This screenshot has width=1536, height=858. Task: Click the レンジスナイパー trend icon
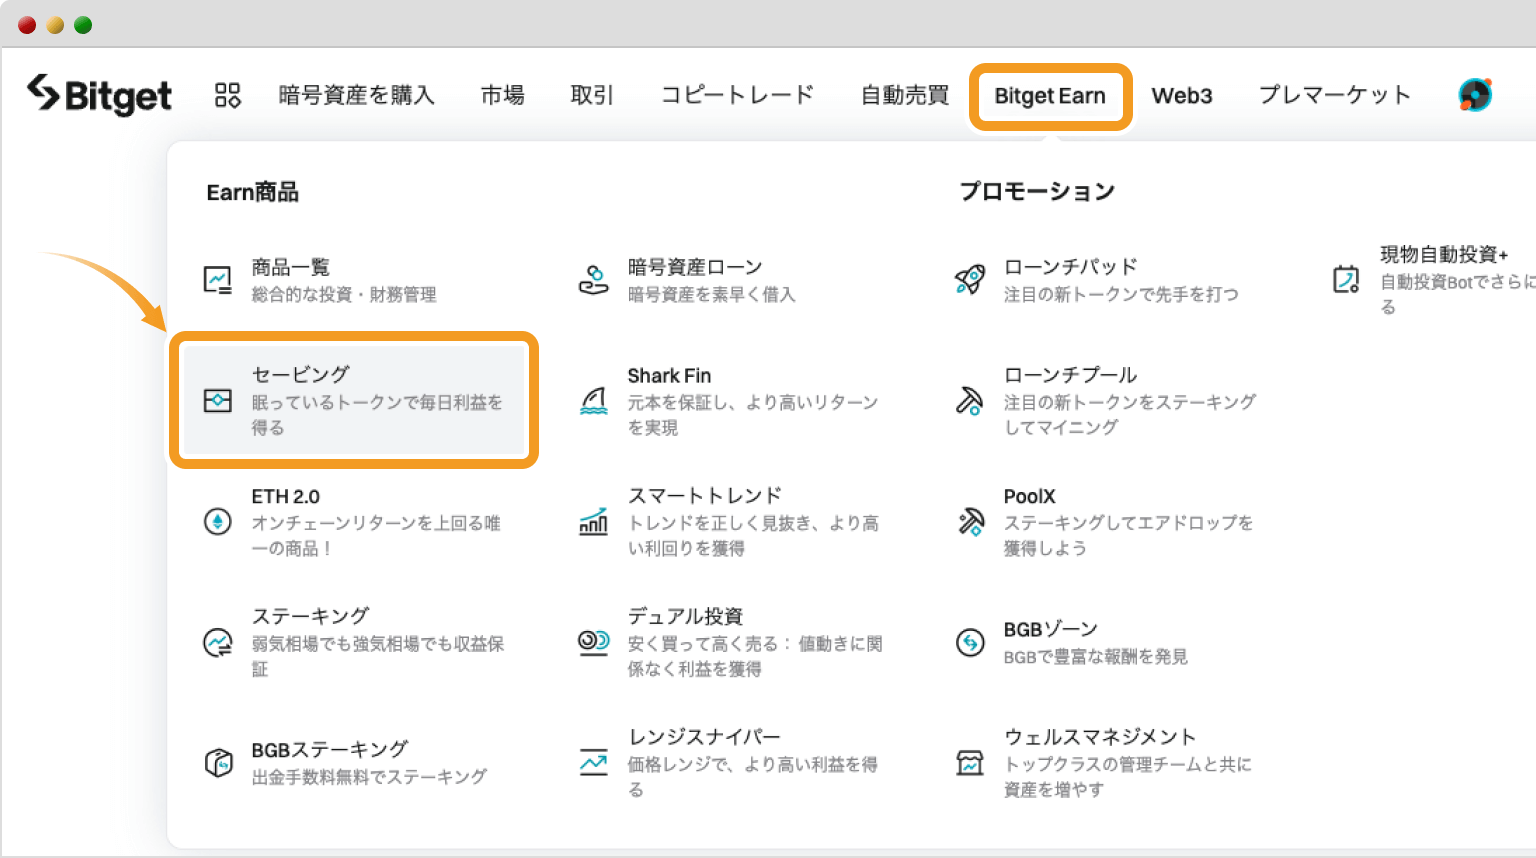click(x=594, y=763)
